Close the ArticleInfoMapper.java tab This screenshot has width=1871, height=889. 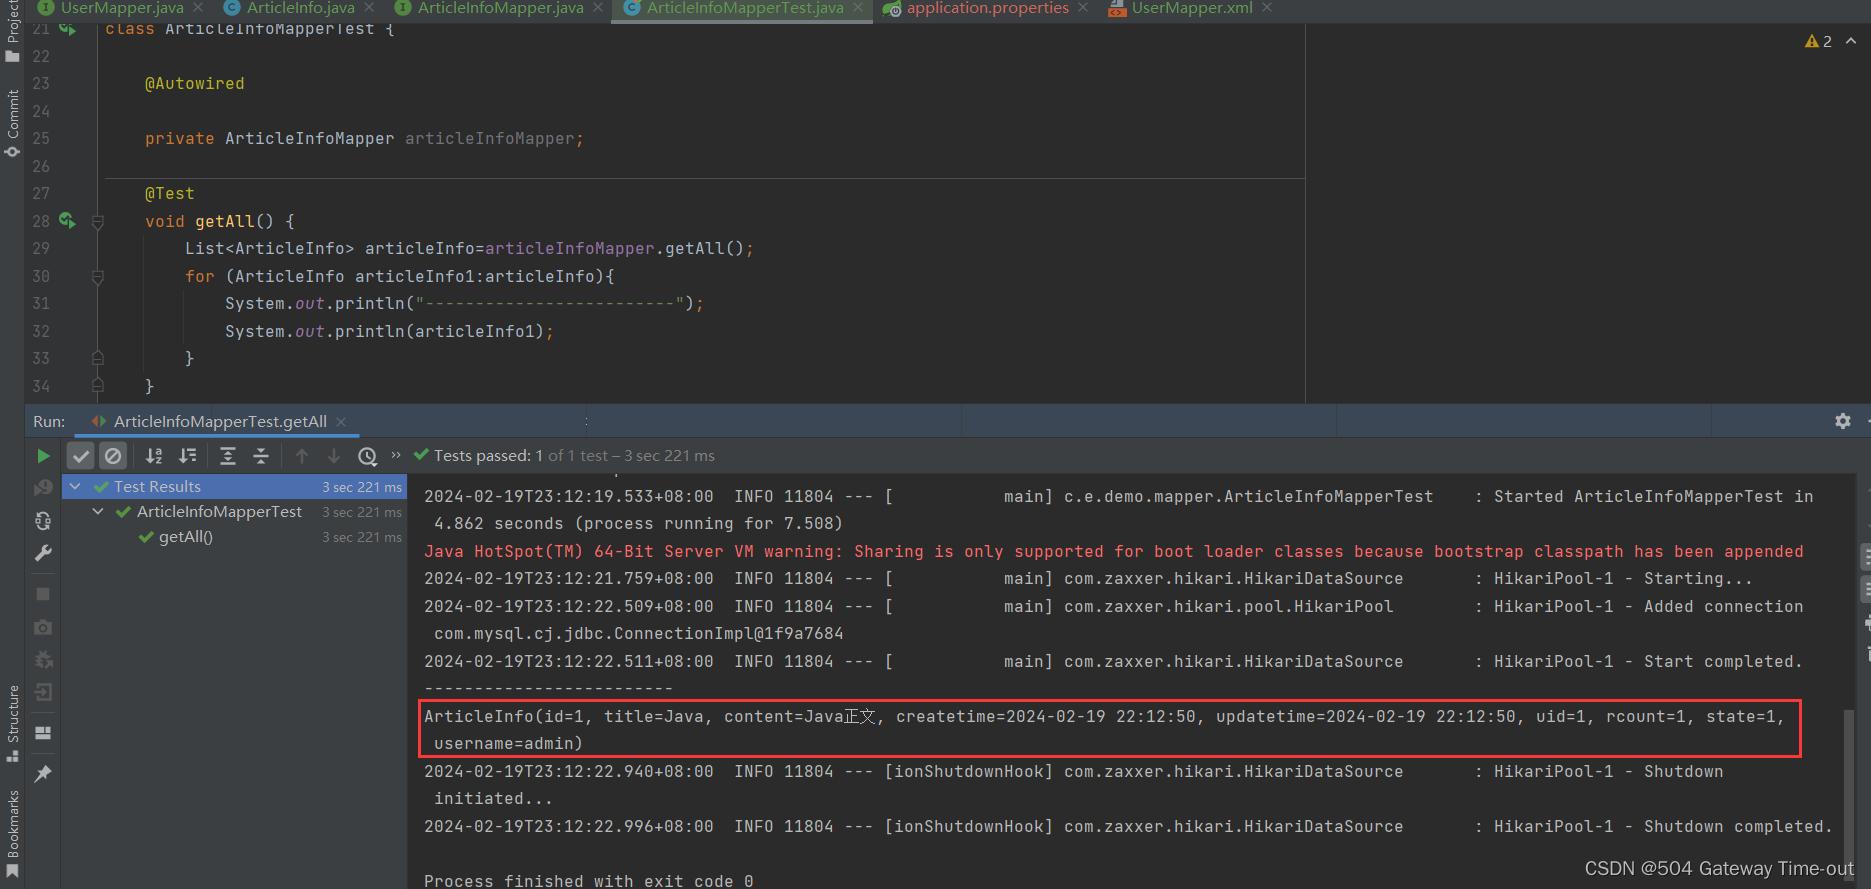[598, 8]
